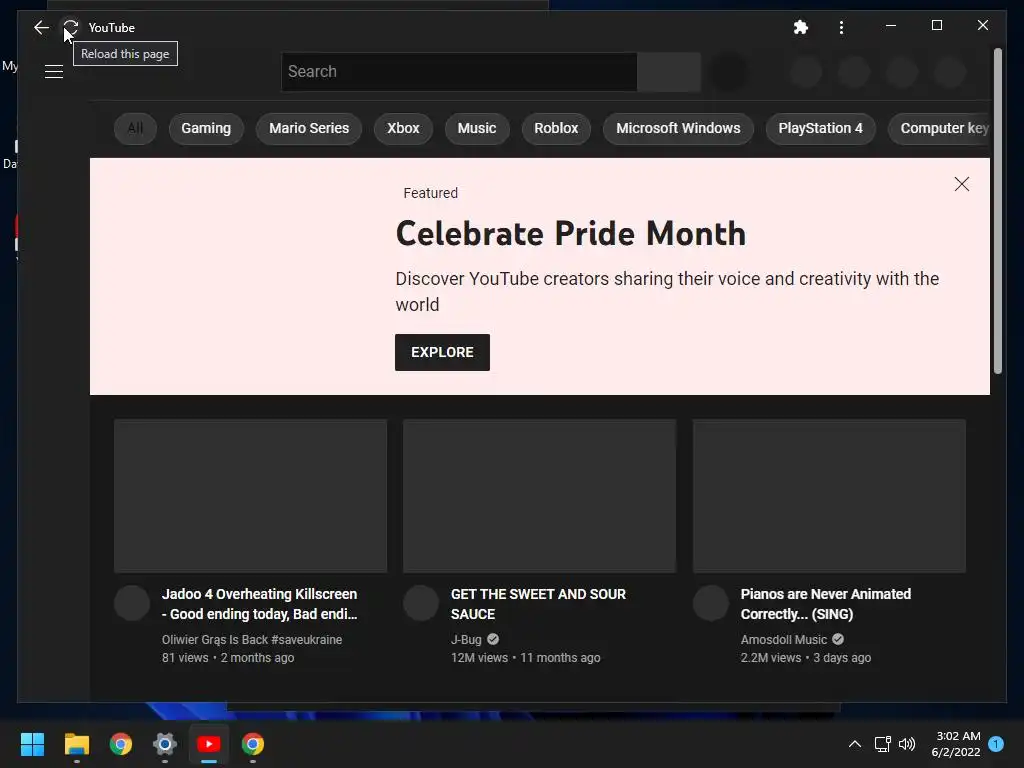Click the Pianos are Never Animated Correctly title

coord(825,604)
